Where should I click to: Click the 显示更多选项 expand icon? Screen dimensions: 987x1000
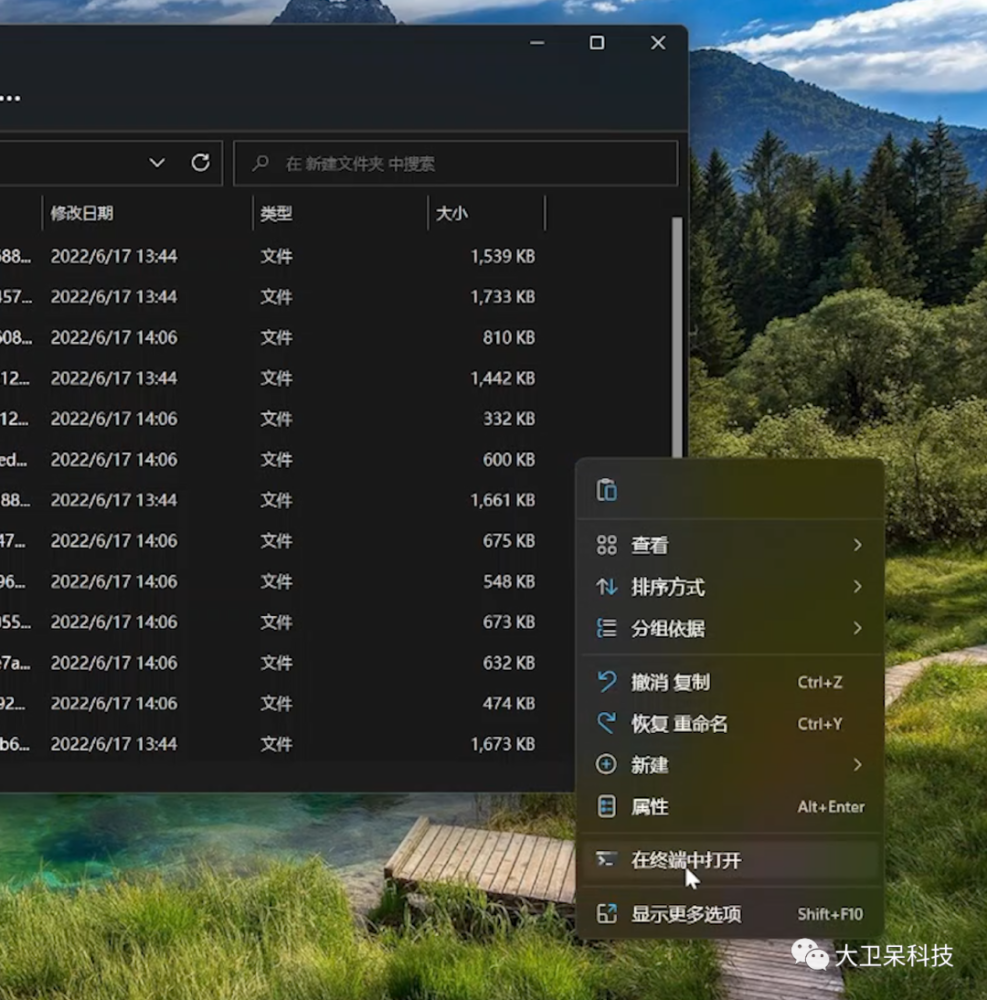606,913
